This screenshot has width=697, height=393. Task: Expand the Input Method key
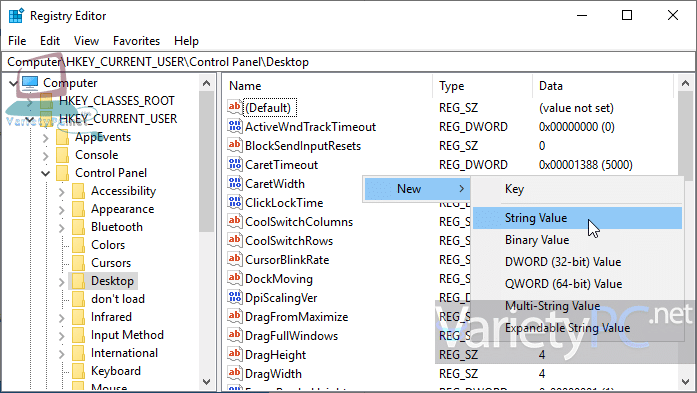tap(61, 336)
